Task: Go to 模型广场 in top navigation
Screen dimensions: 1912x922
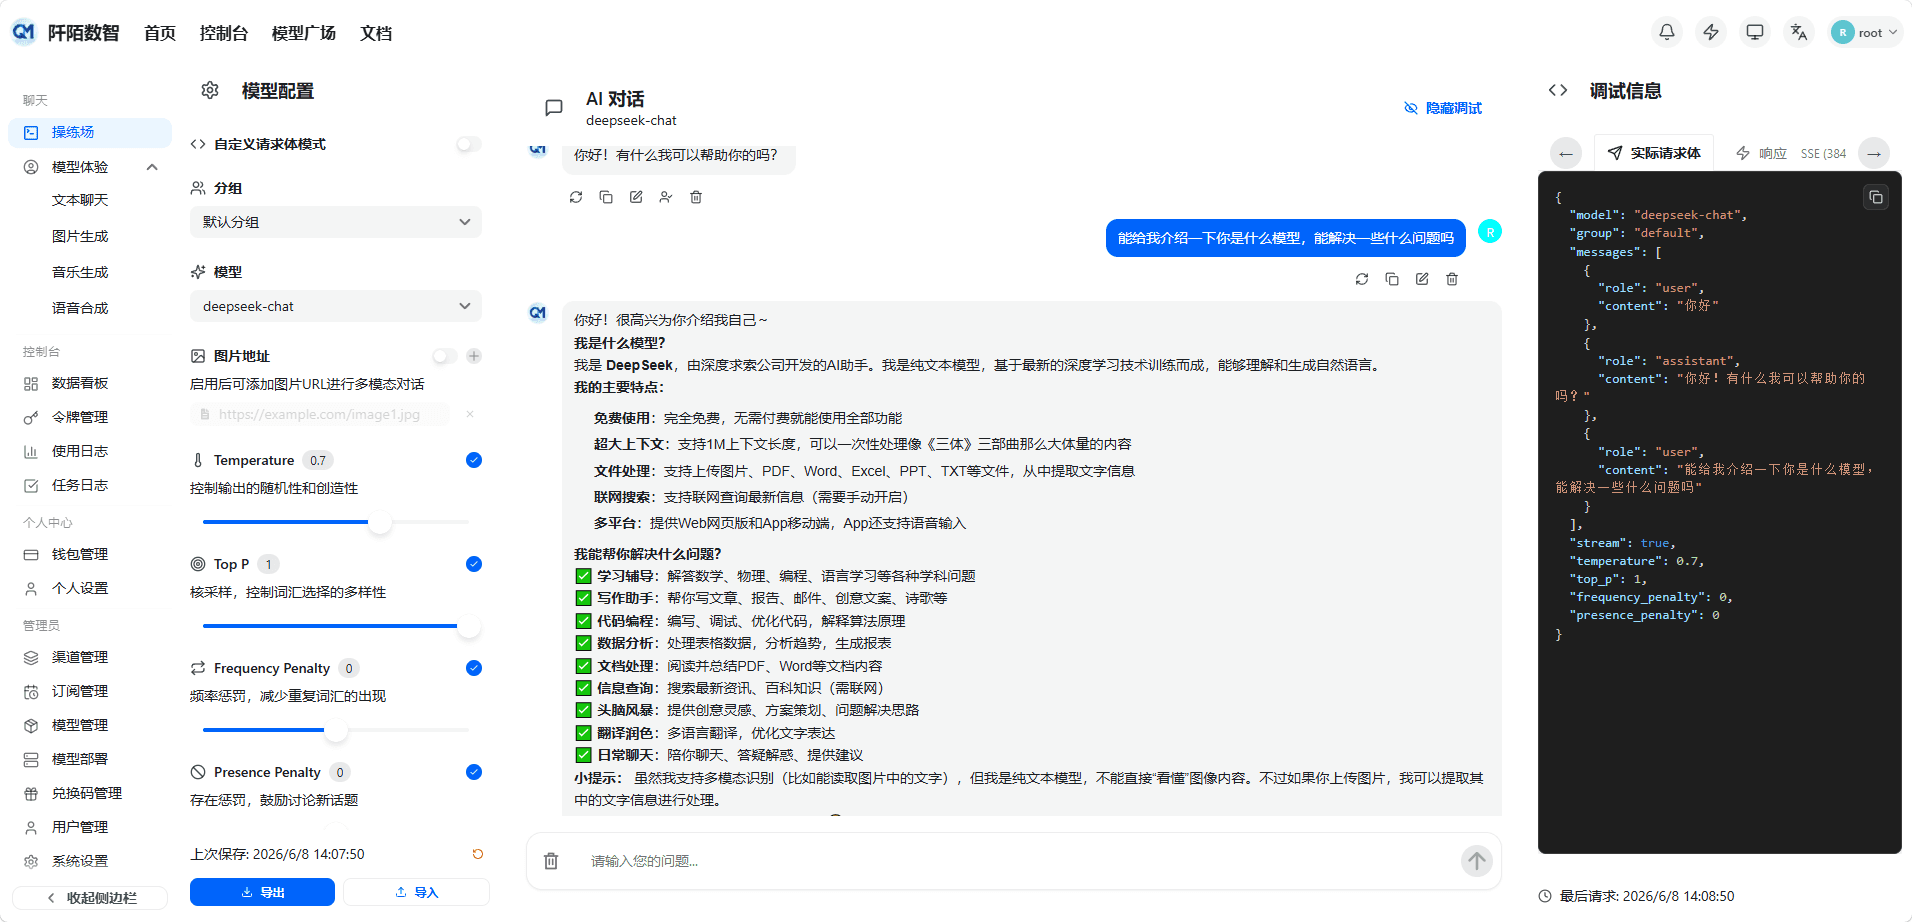Action: (304, 33)
